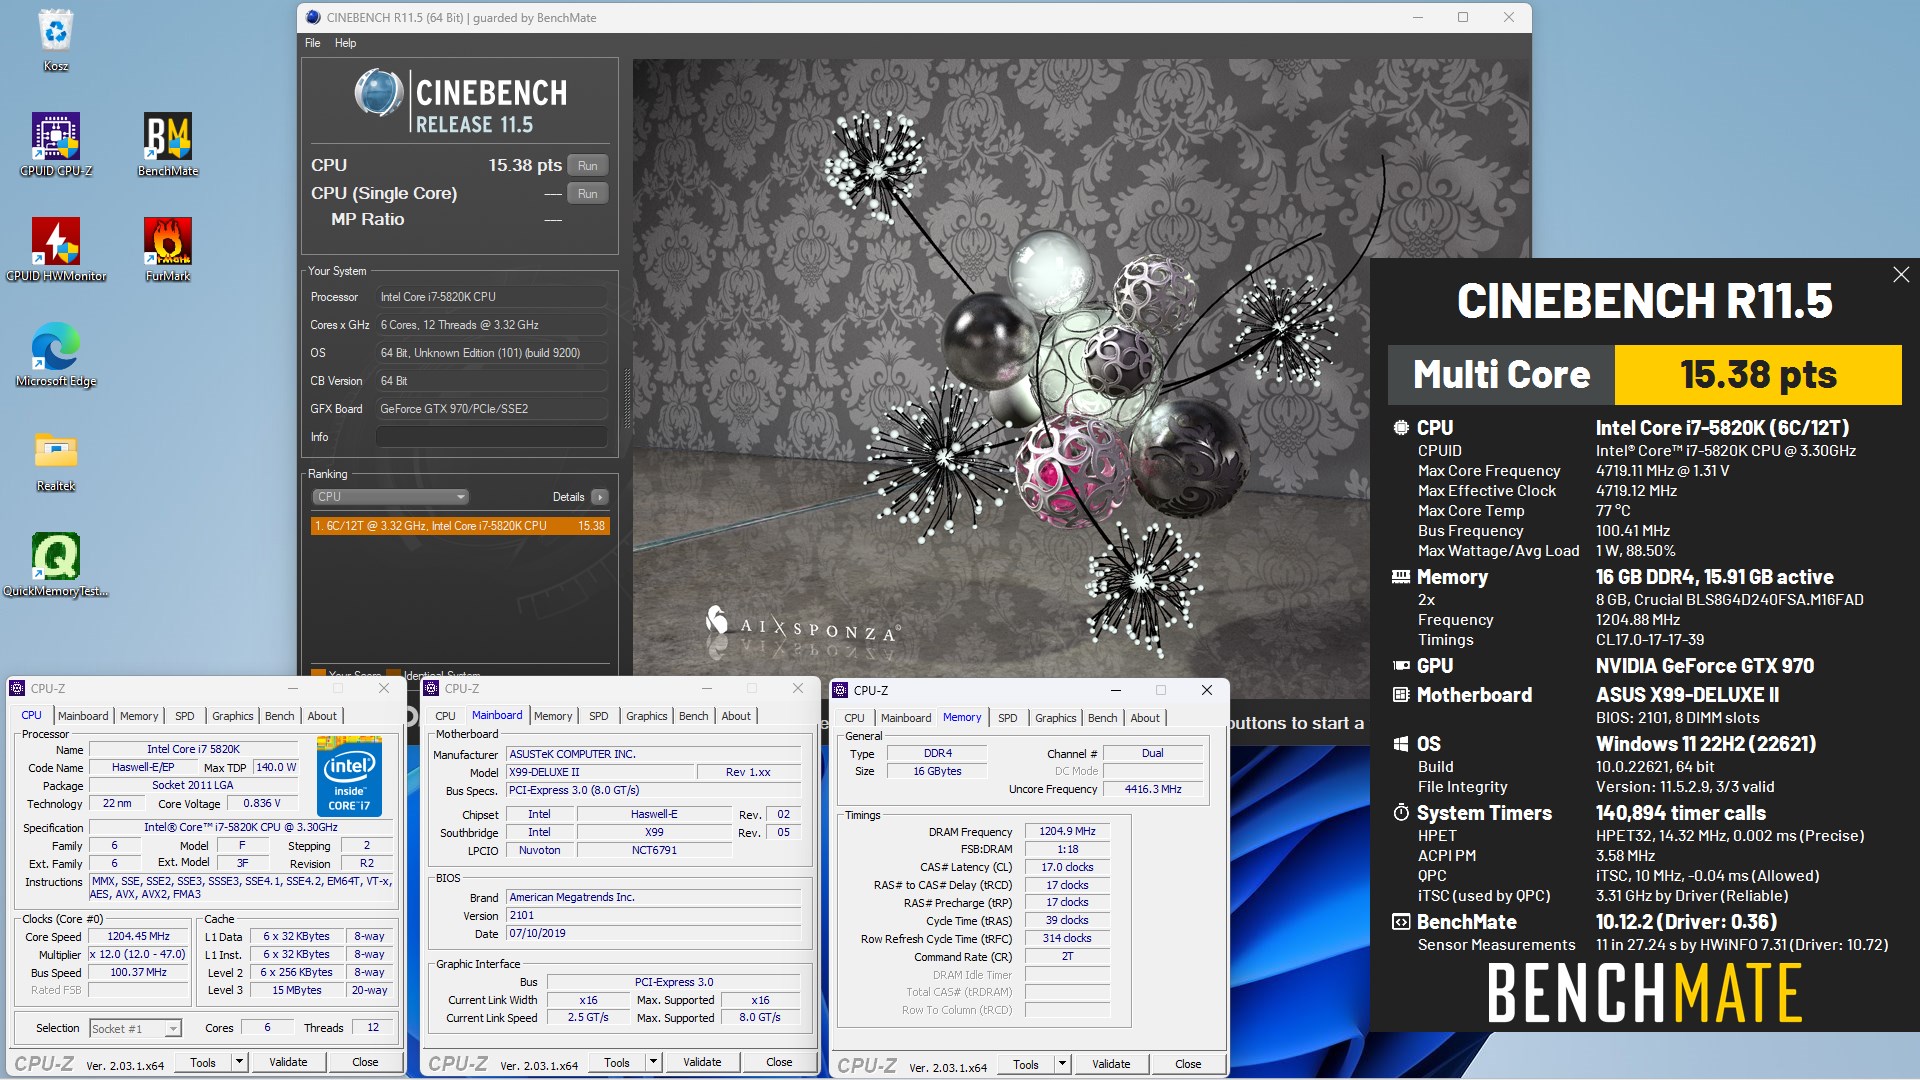Switch to SPD tab in first CPU-Z window

[185, 716]
